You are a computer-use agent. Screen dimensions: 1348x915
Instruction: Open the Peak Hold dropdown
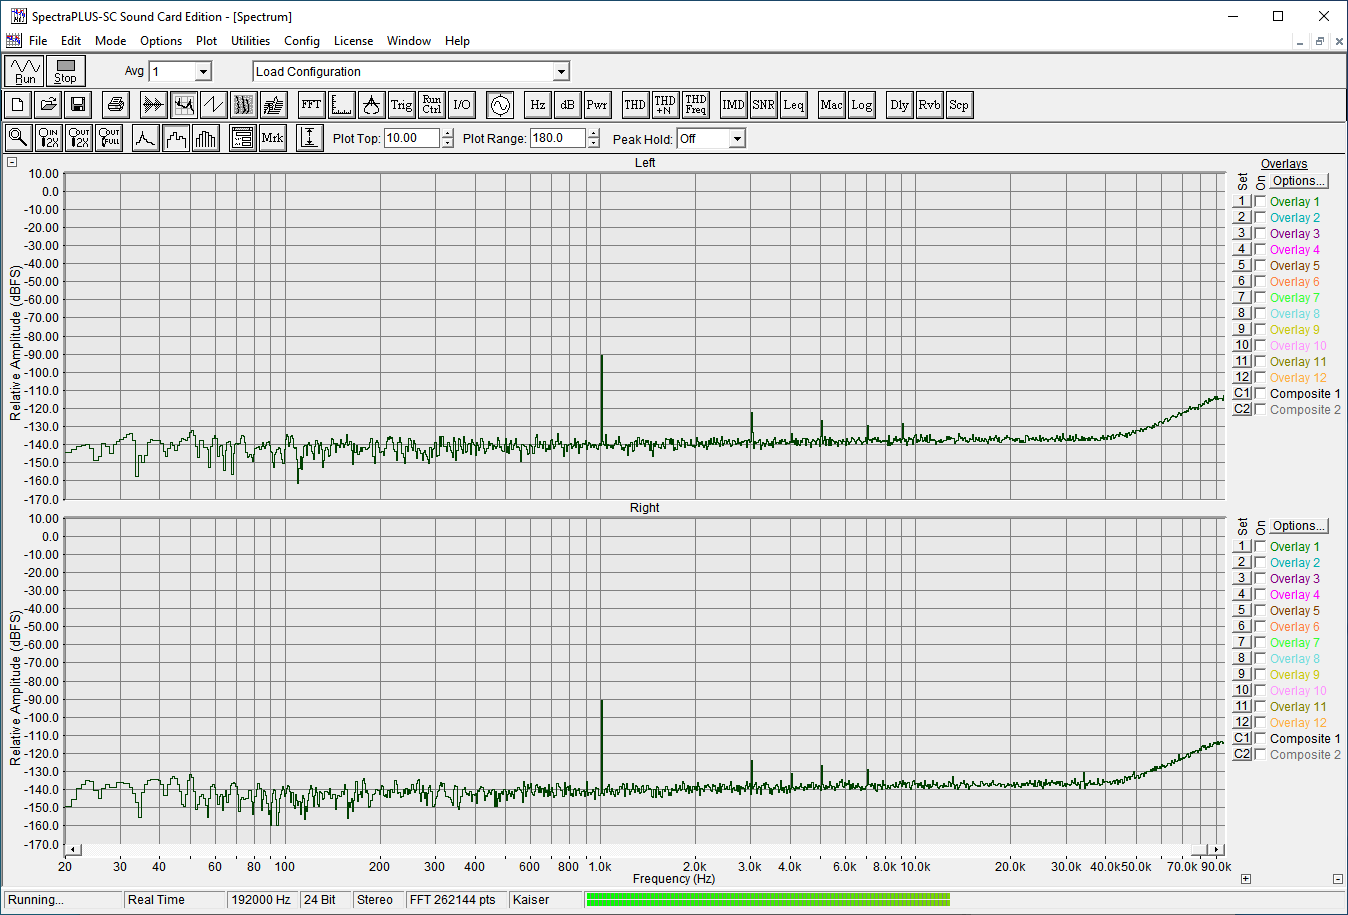pyautogui.click(x=737, y=139)
